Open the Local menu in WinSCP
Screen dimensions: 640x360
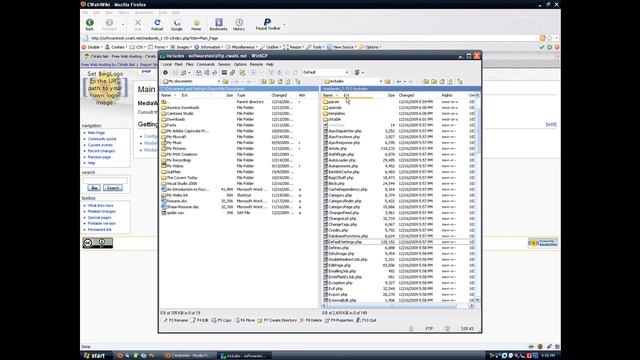tap(167, 64)
